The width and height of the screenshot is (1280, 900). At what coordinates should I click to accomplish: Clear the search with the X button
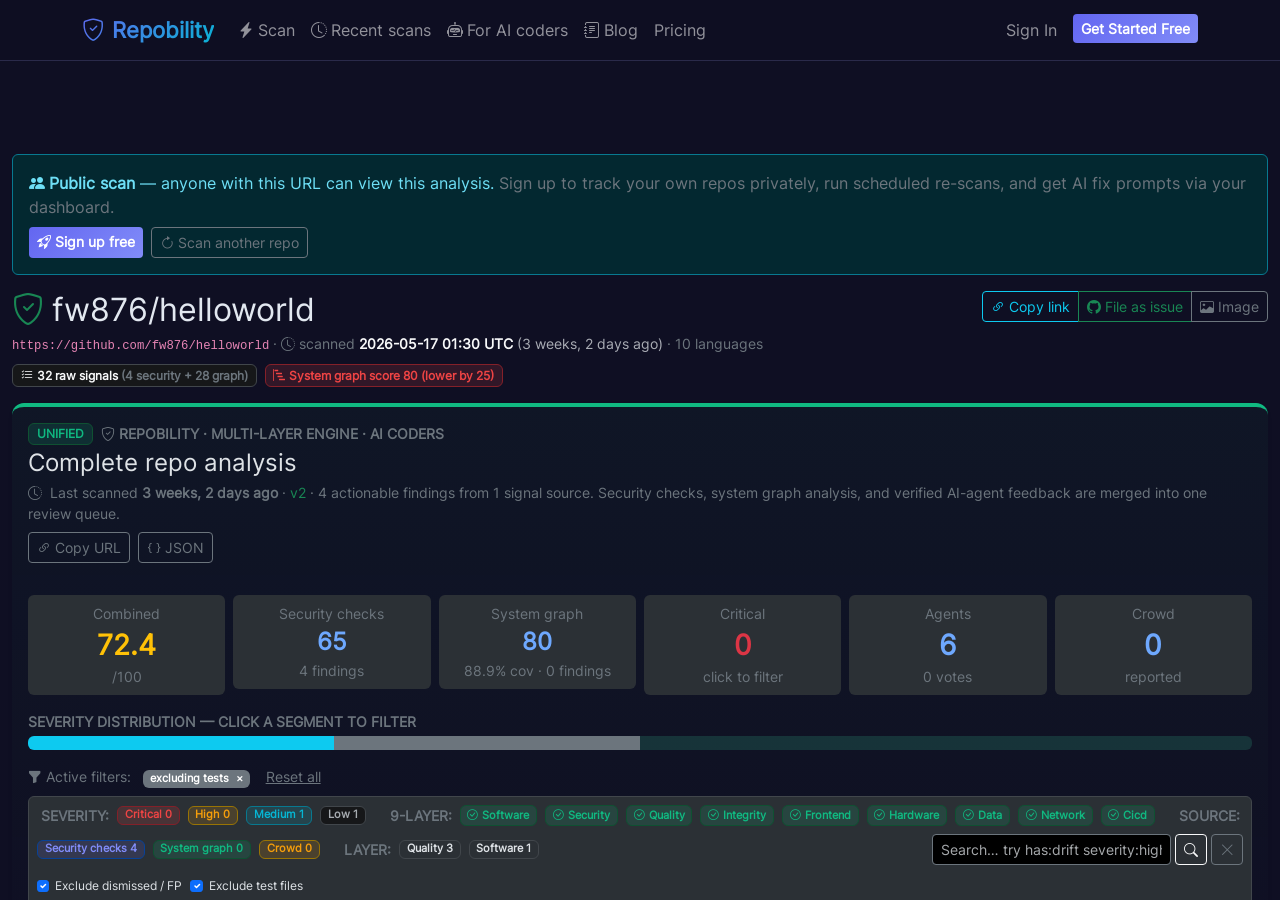[x=1227, y=850]
